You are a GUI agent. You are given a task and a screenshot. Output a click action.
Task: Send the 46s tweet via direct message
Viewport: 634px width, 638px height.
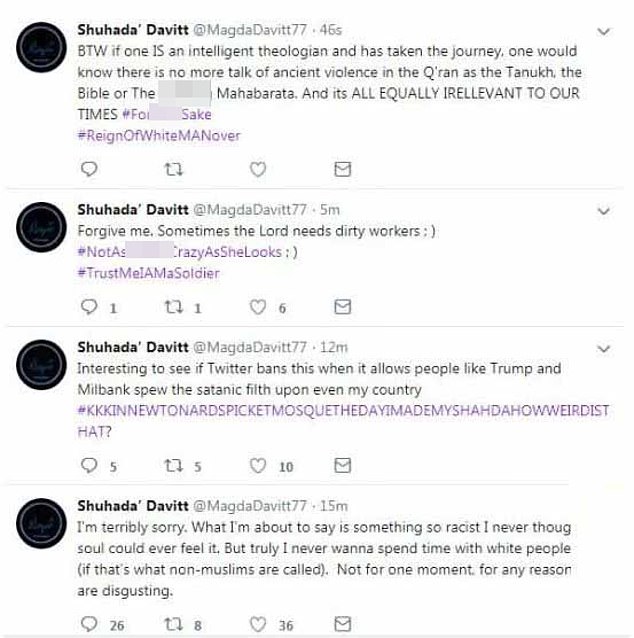(x=342, y=169)
